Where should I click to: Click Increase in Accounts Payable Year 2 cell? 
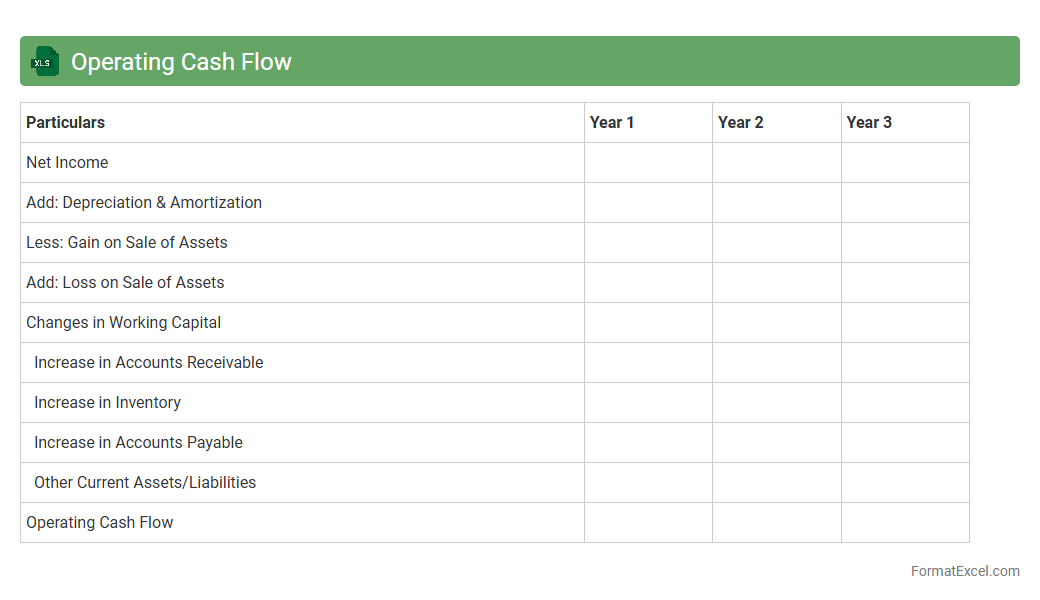click(x=776, y=442)
